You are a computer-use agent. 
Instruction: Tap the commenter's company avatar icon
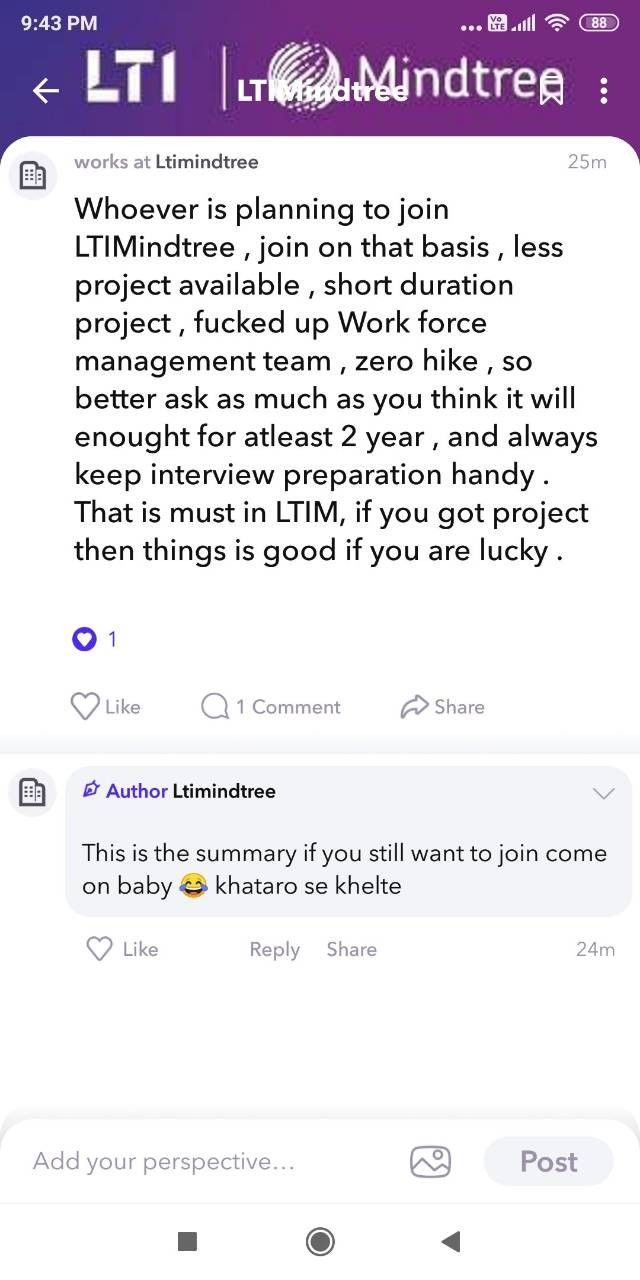click(33, 792)
